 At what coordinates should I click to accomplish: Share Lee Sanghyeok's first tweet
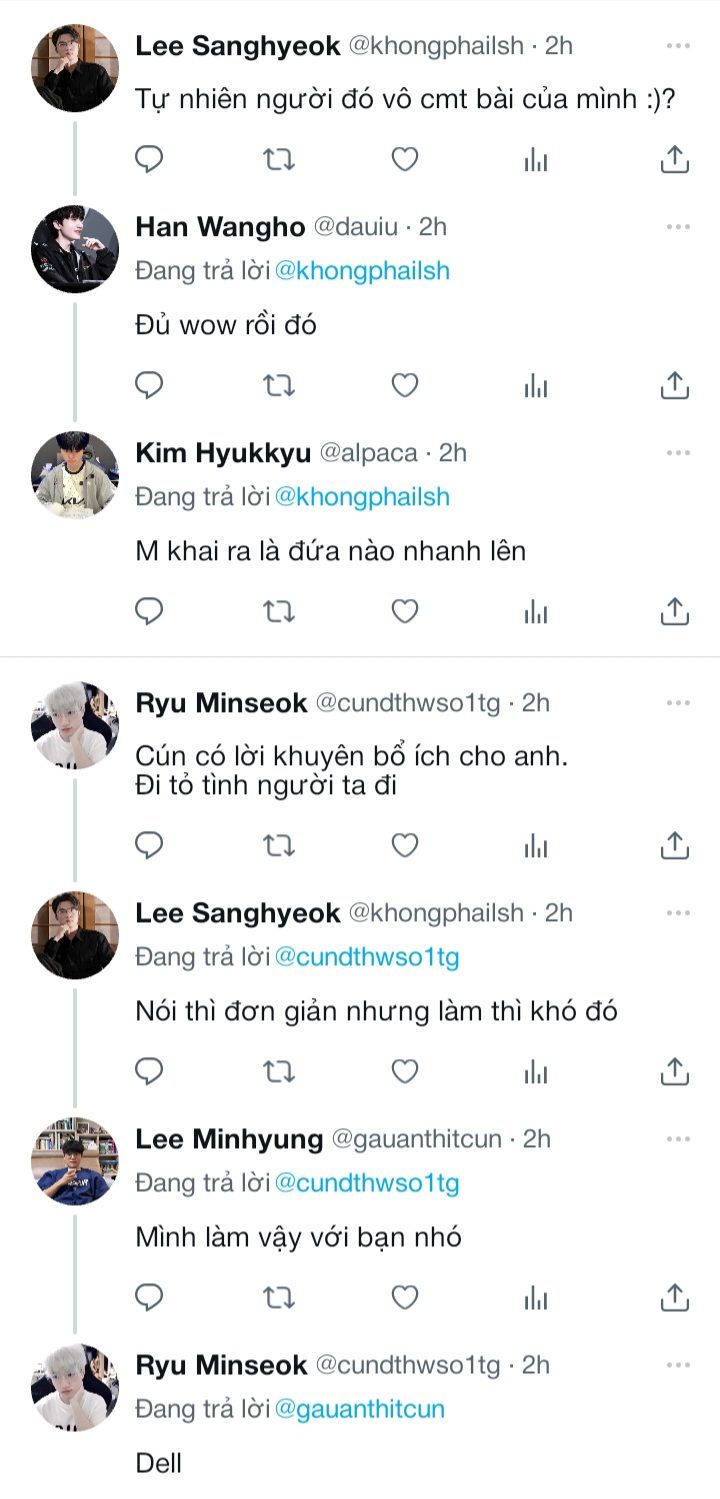point(675,159)
